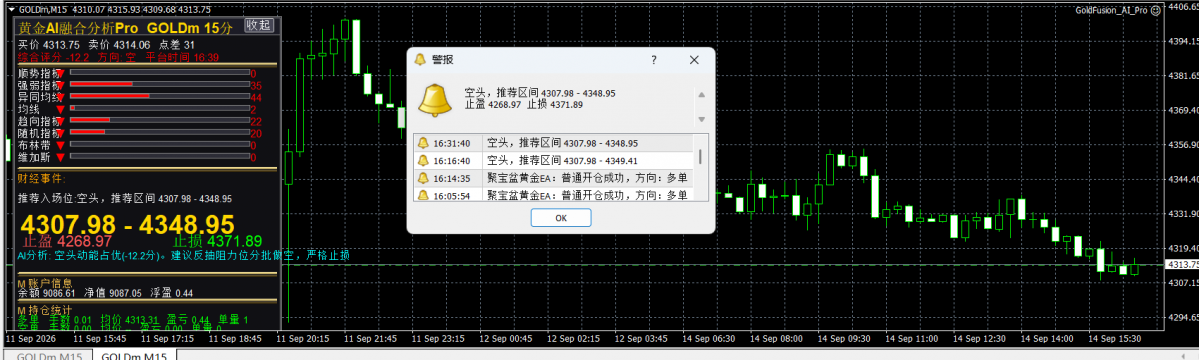Click the 止损 4371.89 value in the panel
Screen dimensions: 1199x360
pyautogui.click(x=217, y=242)
